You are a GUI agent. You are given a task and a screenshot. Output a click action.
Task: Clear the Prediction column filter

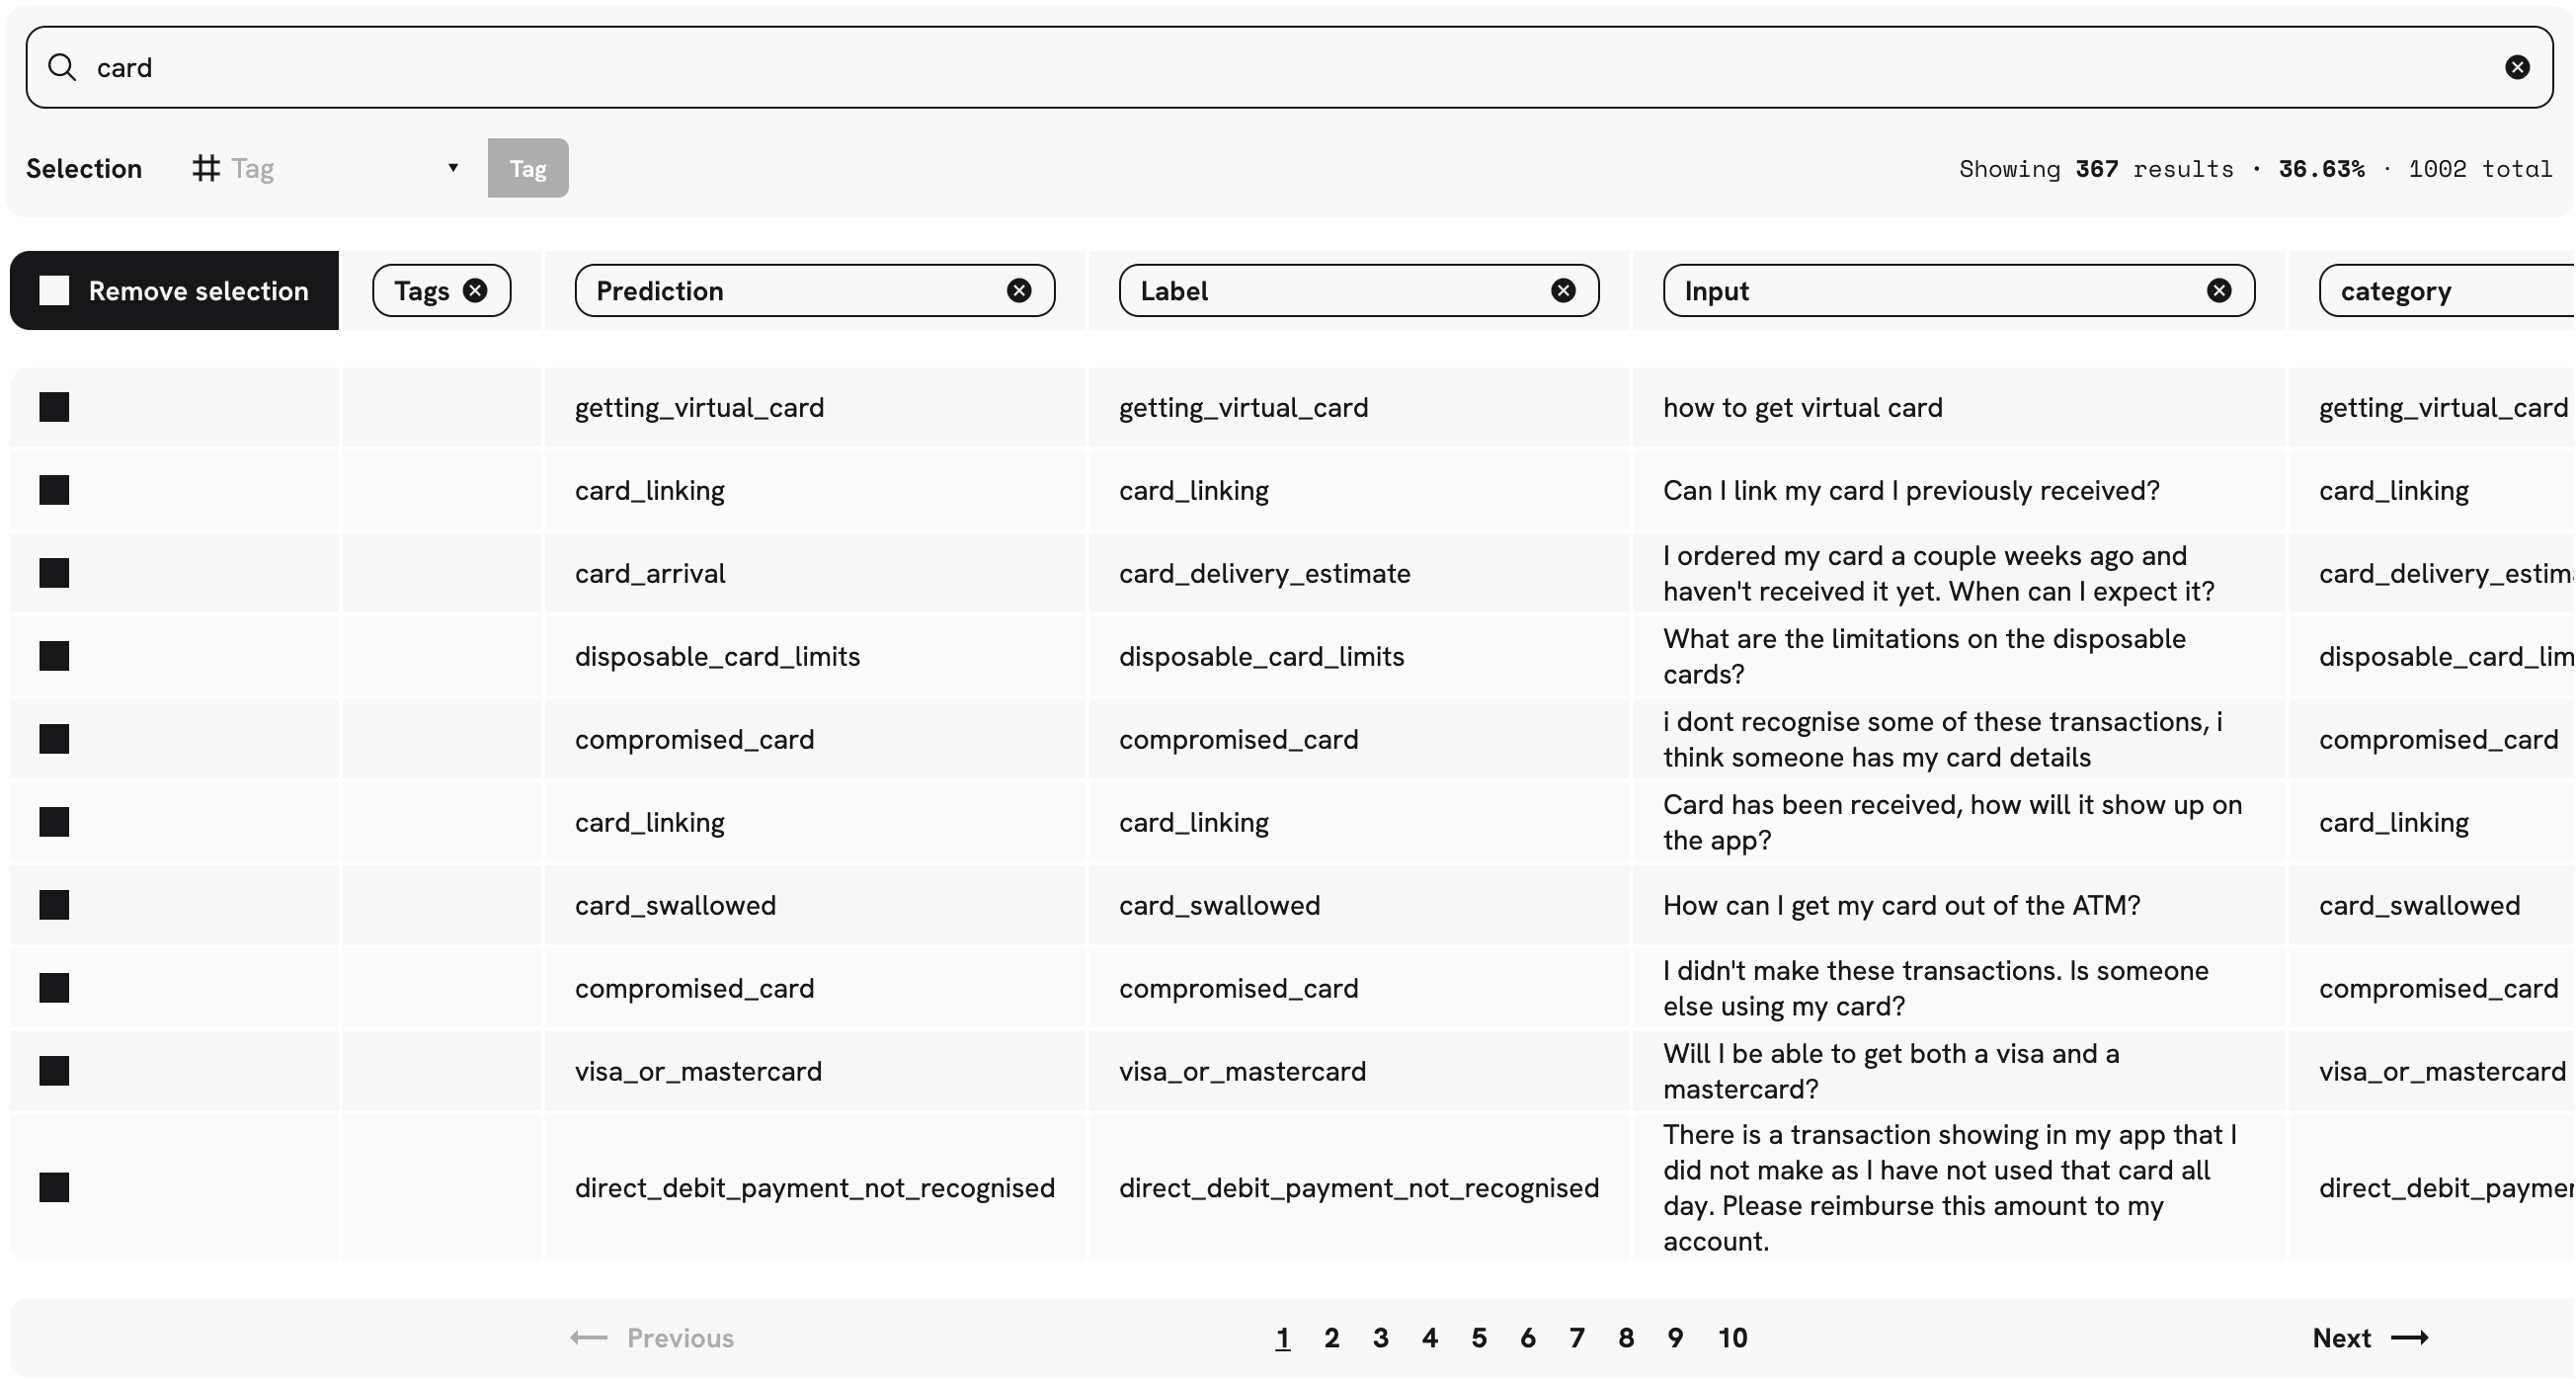1018,290
